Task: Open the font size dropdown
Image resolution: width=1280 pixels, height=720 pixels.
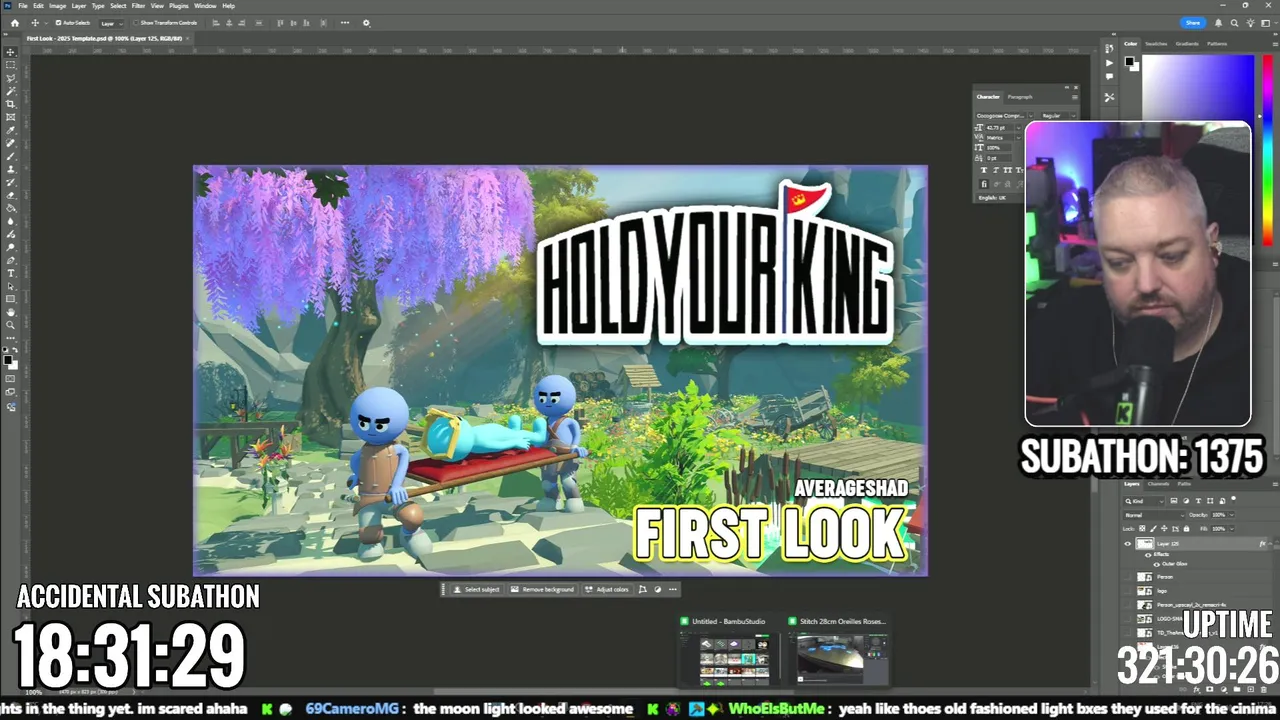Action: pos(1019,128)
